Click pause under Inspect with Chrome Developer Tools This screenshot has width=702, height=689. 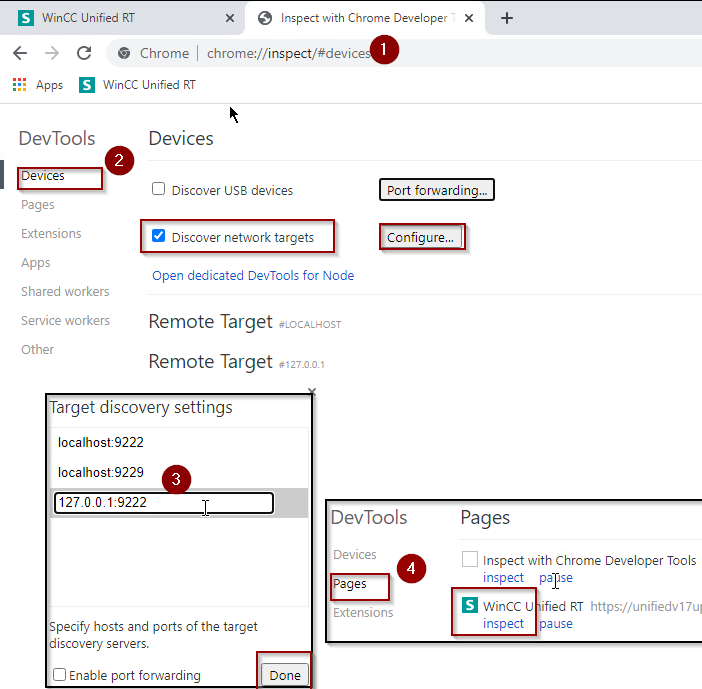556,578
